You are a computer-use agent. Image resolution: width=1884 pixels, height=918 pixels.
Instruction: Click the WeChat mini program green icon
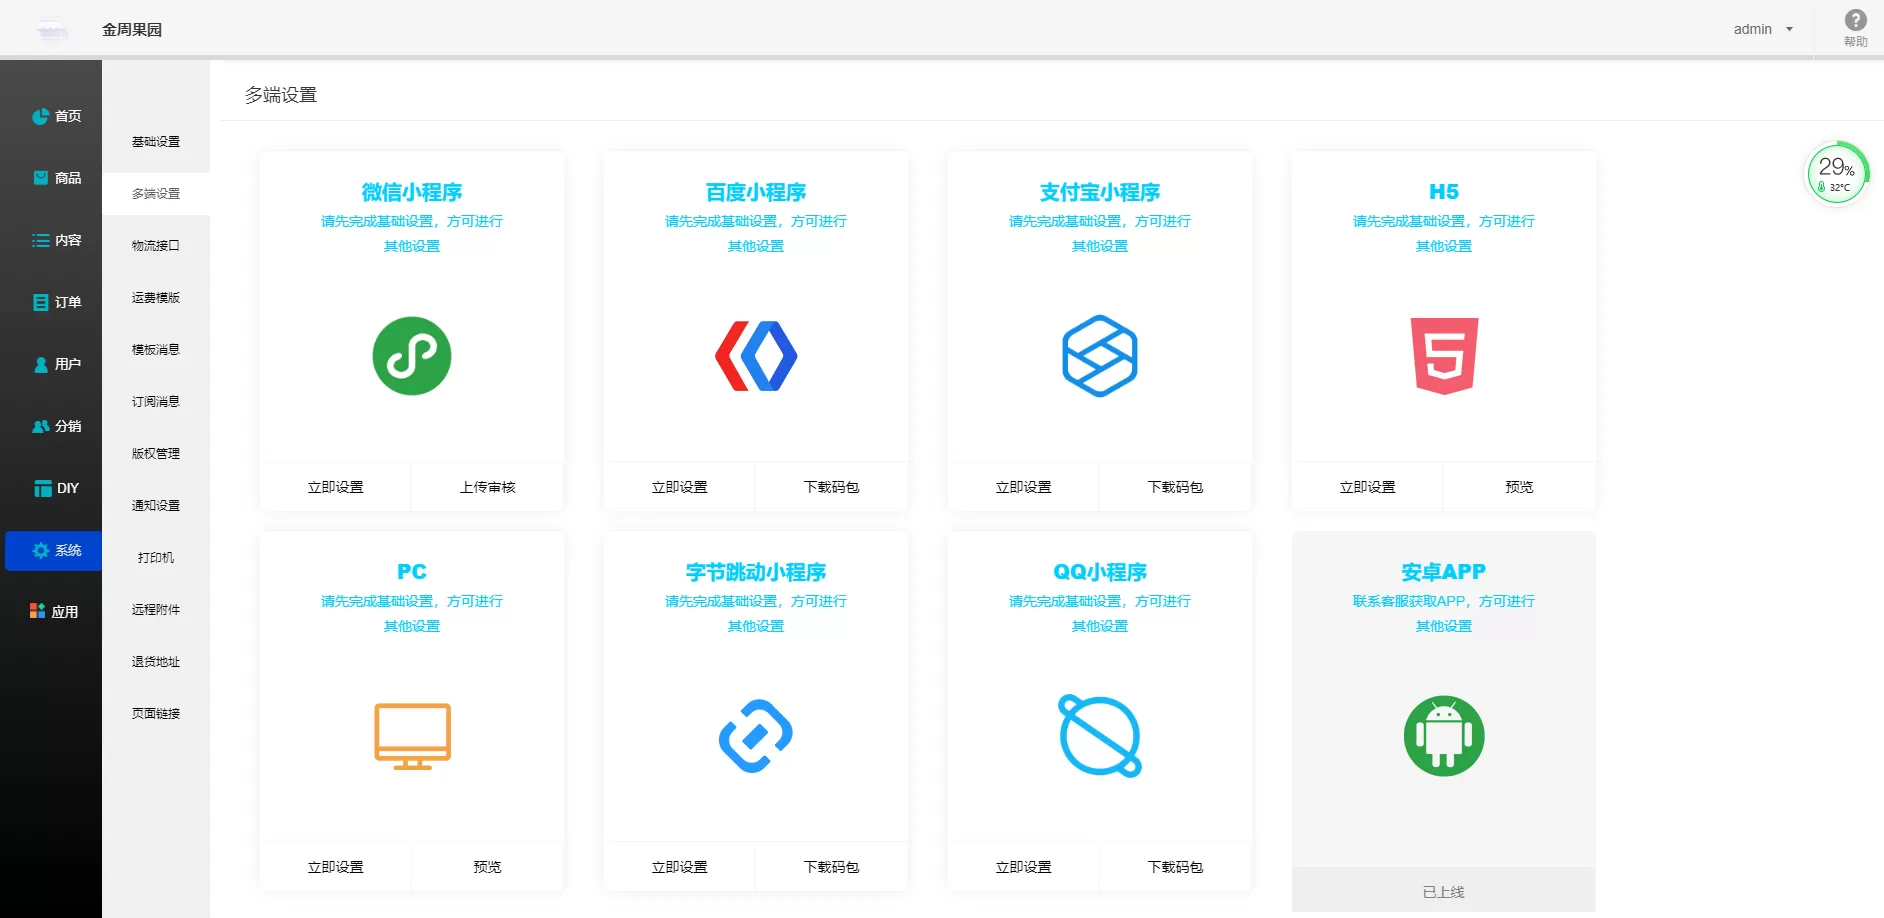tap(411, 356)
